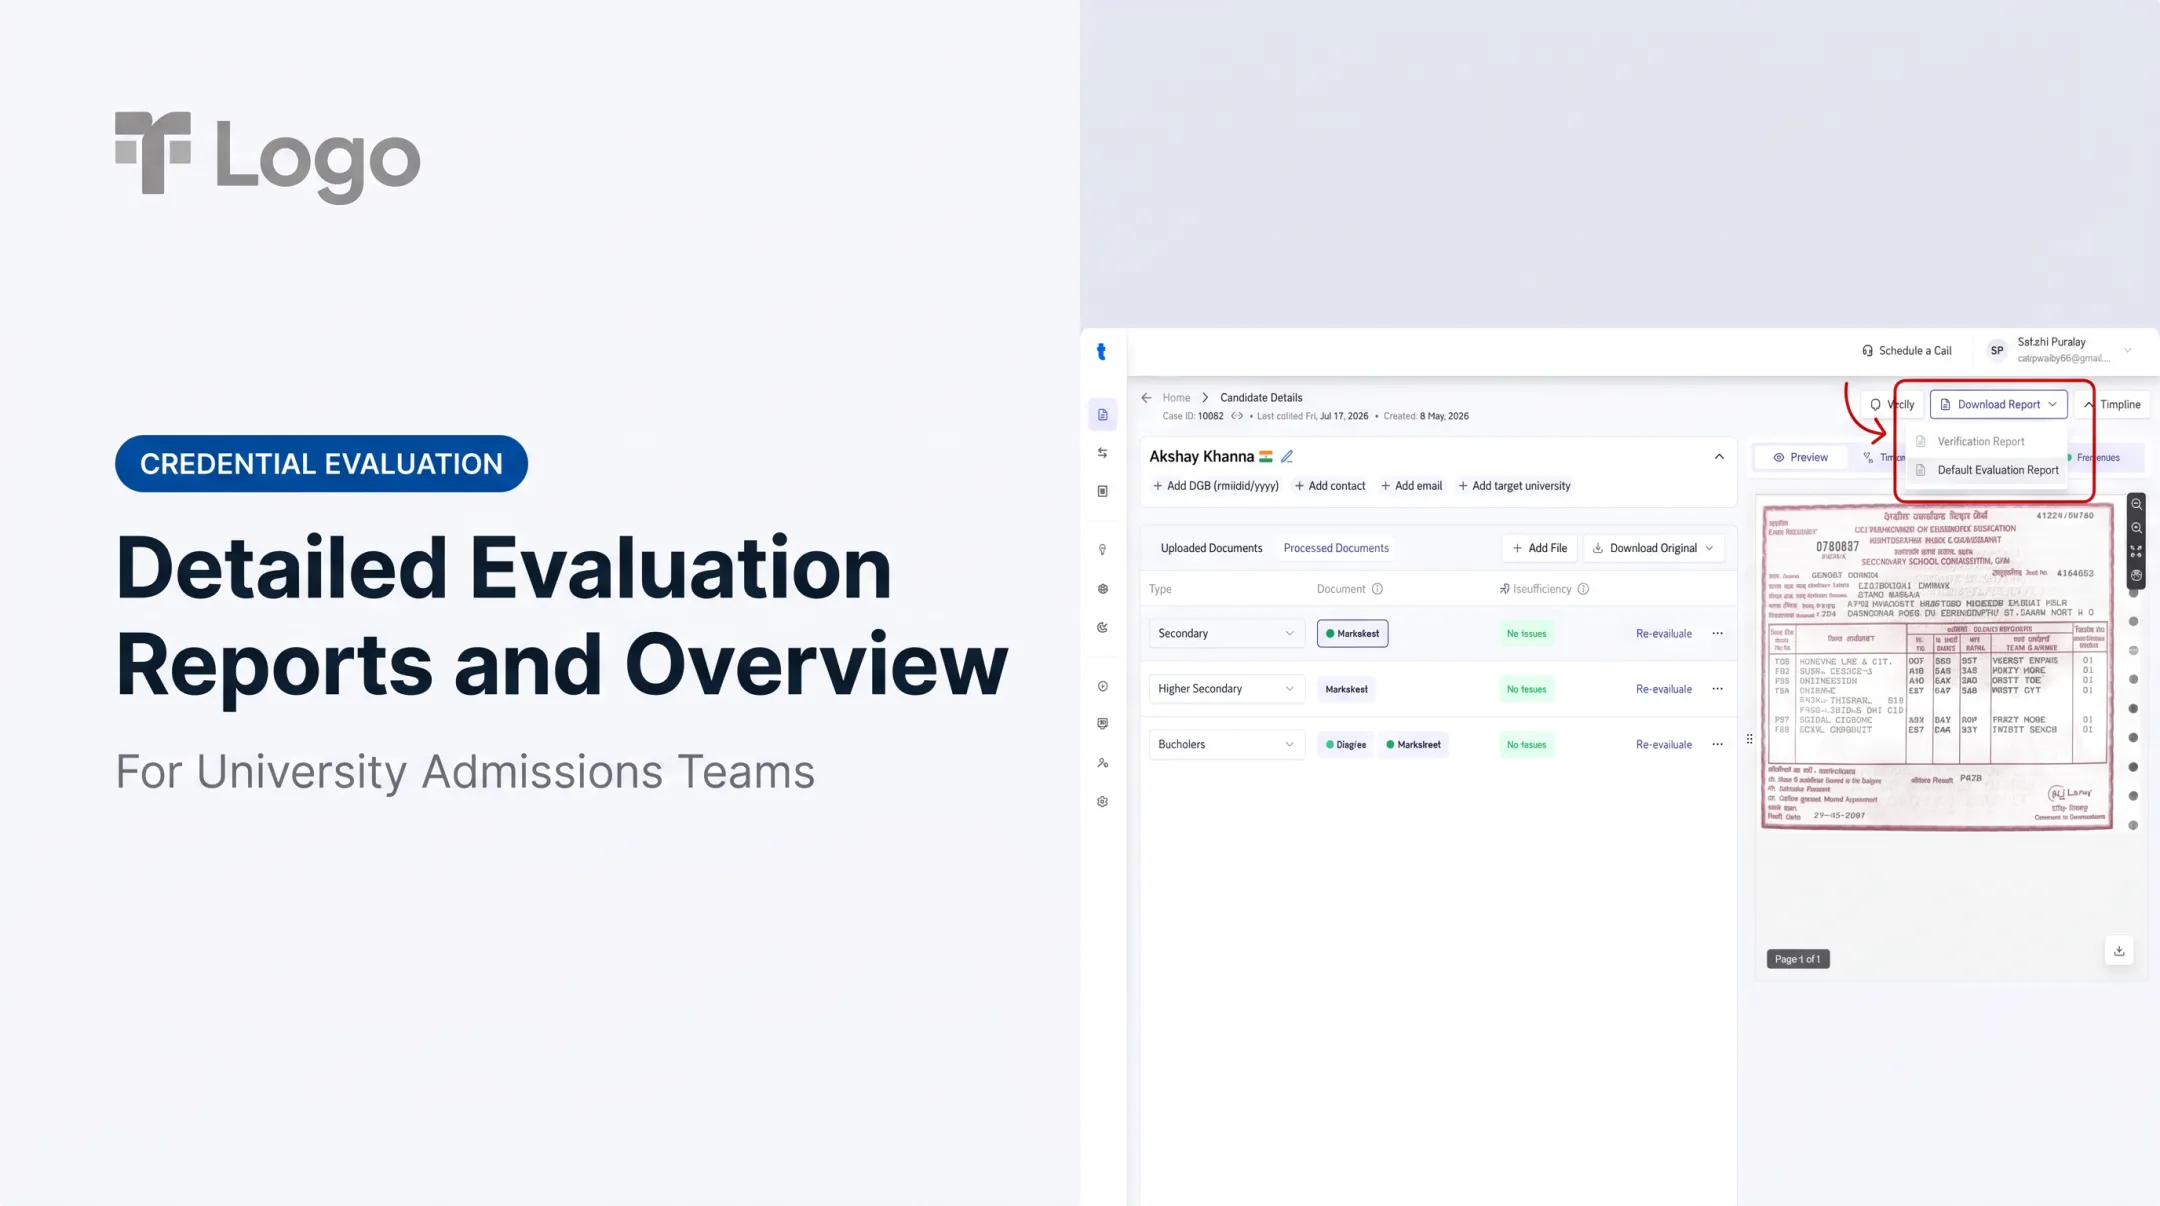The image size is (2160, 1206).
Task: Collapse the Akshay Khanna candidate card
Action: click(x=1719, y=457)
